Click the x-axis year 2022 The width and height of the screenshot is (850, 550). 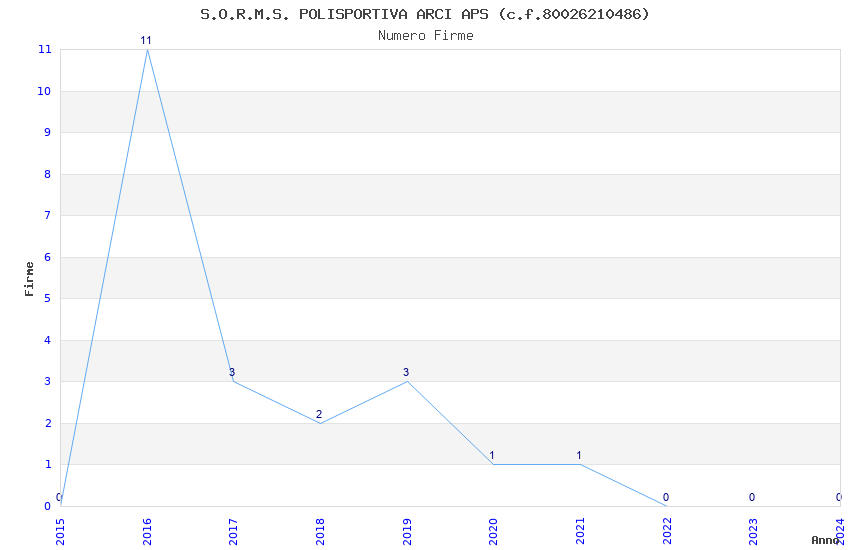(x=667, y=532)
